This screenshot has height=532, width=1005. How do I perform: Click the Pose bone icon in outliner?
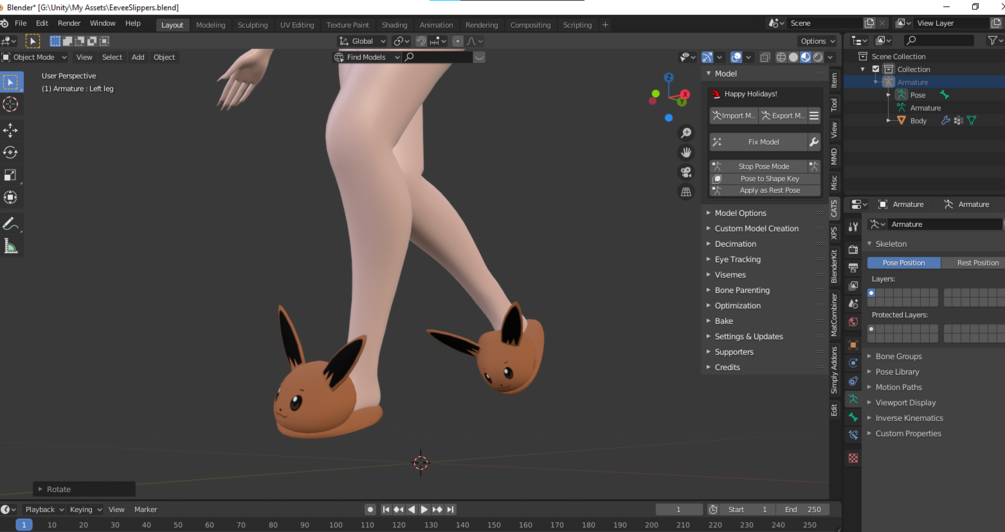944,95
